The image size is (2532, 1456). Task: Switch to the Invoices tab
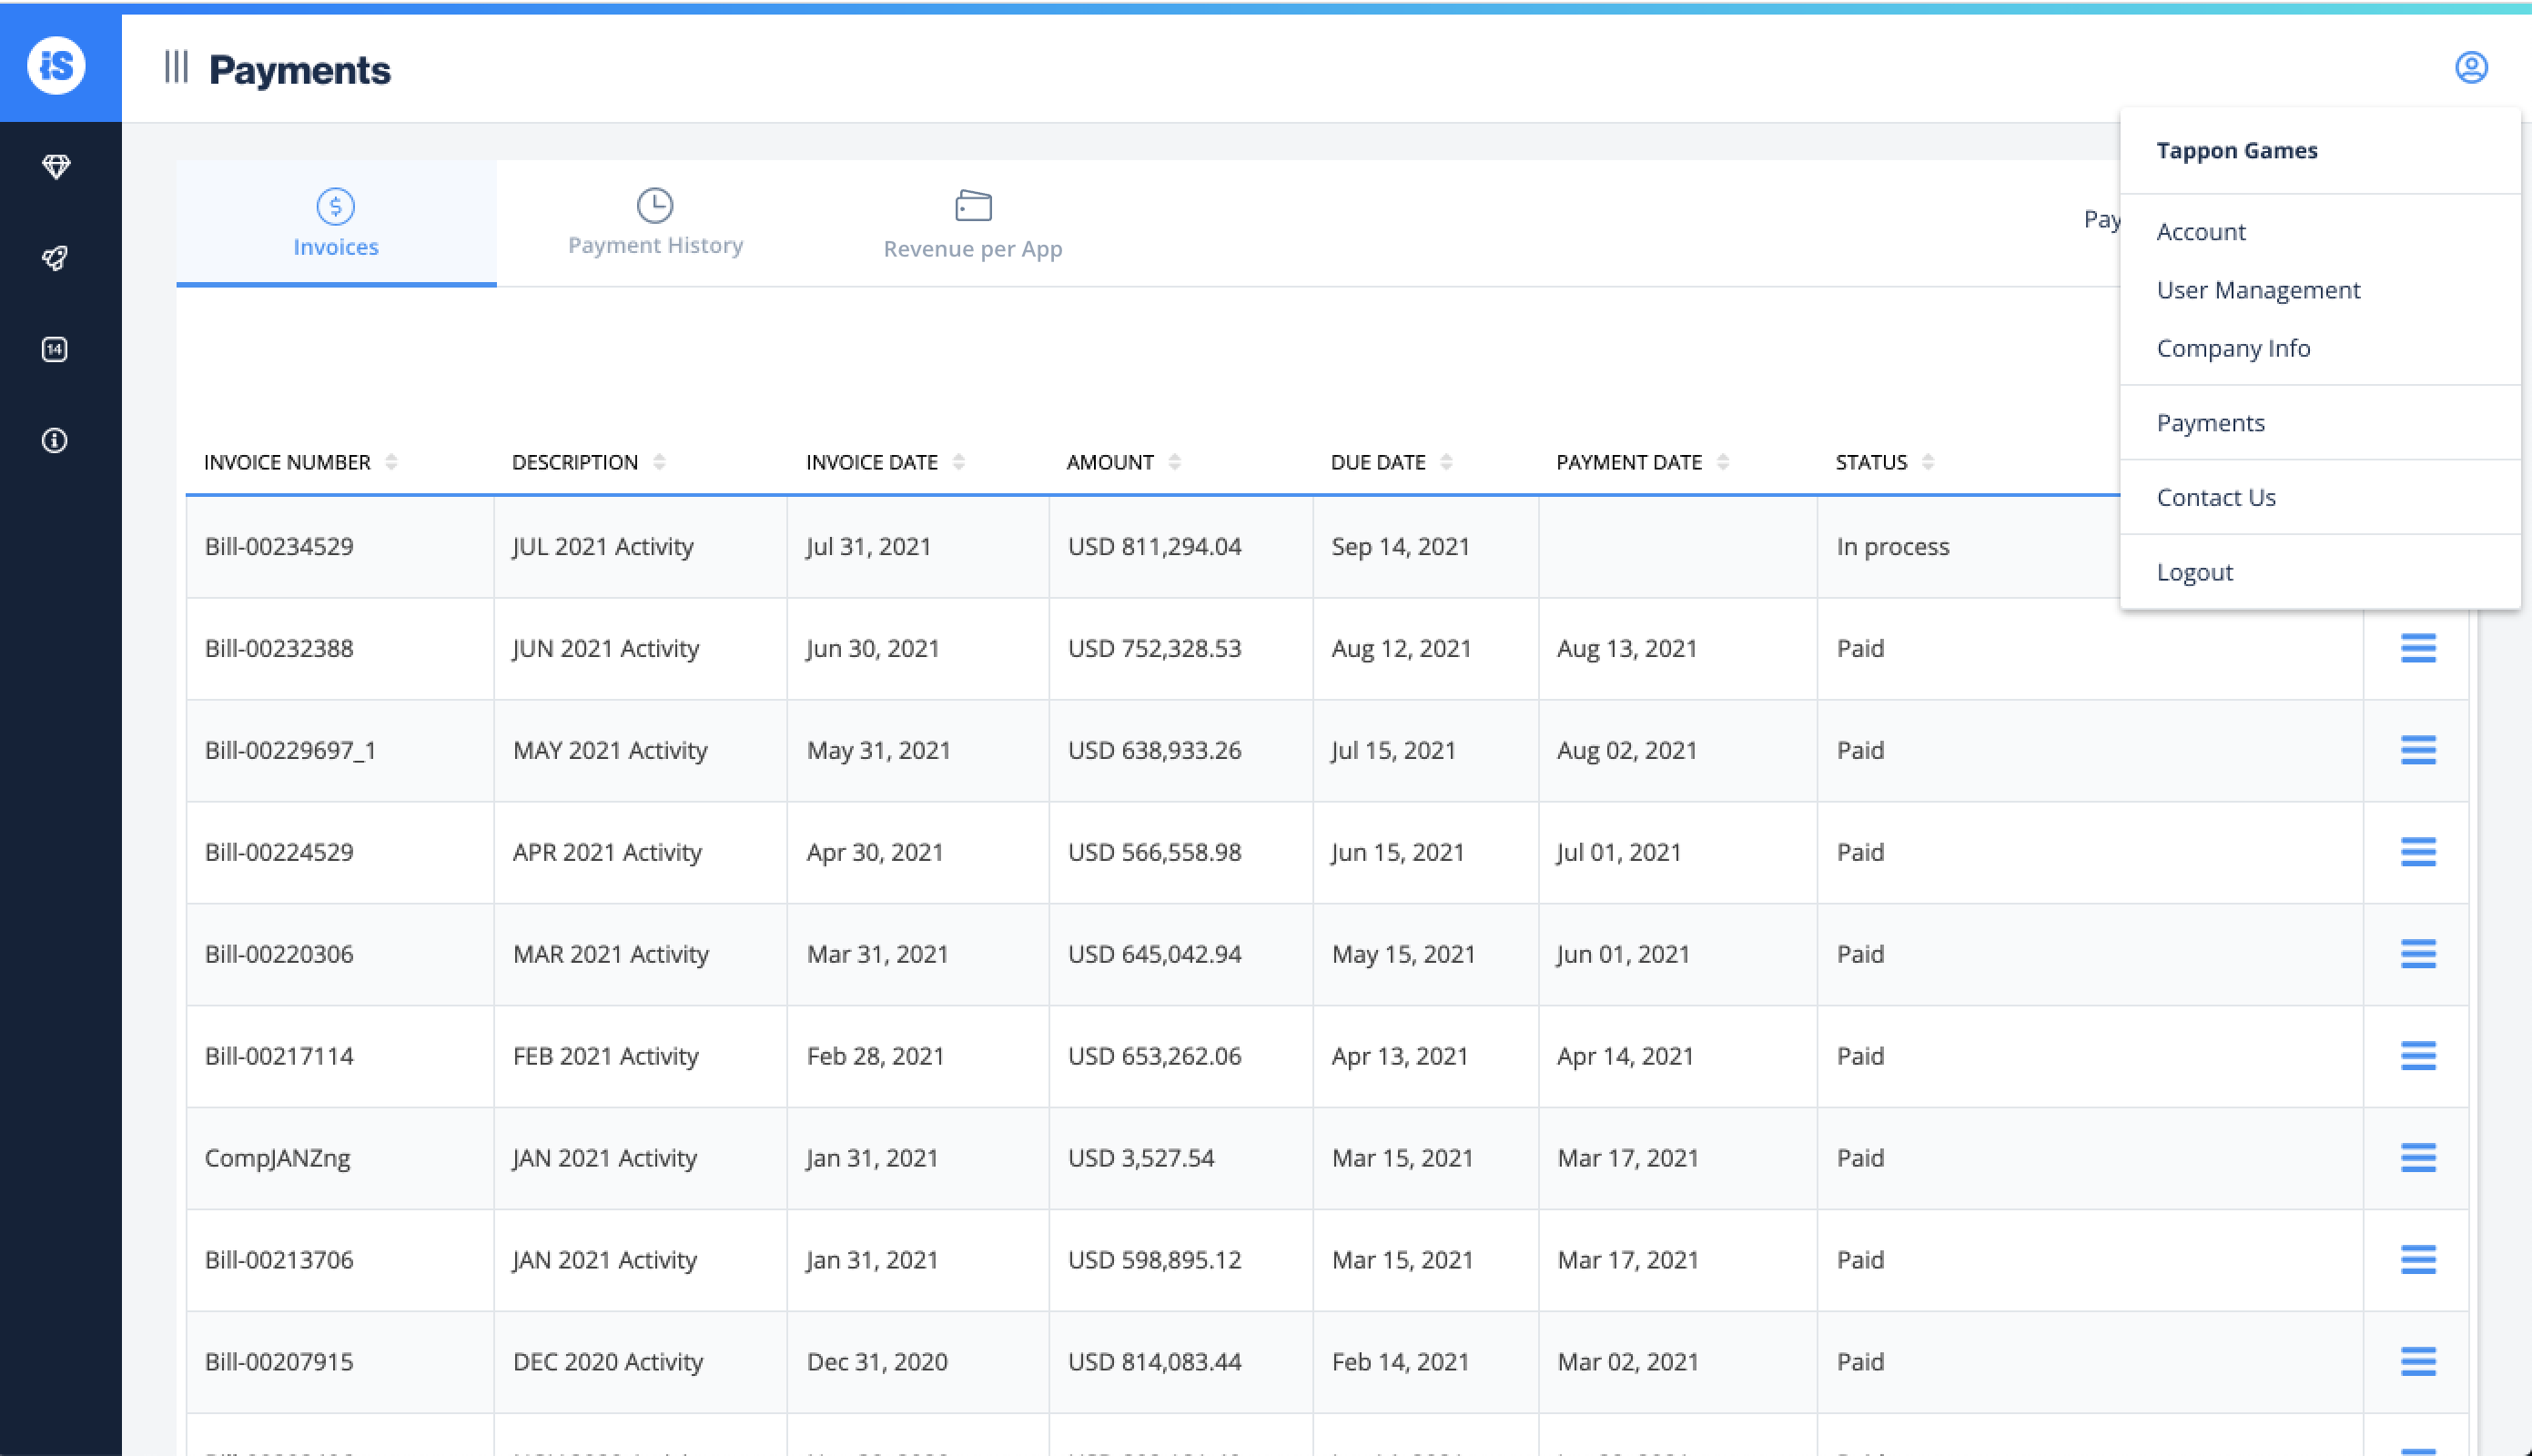click(x=336, y=223)
